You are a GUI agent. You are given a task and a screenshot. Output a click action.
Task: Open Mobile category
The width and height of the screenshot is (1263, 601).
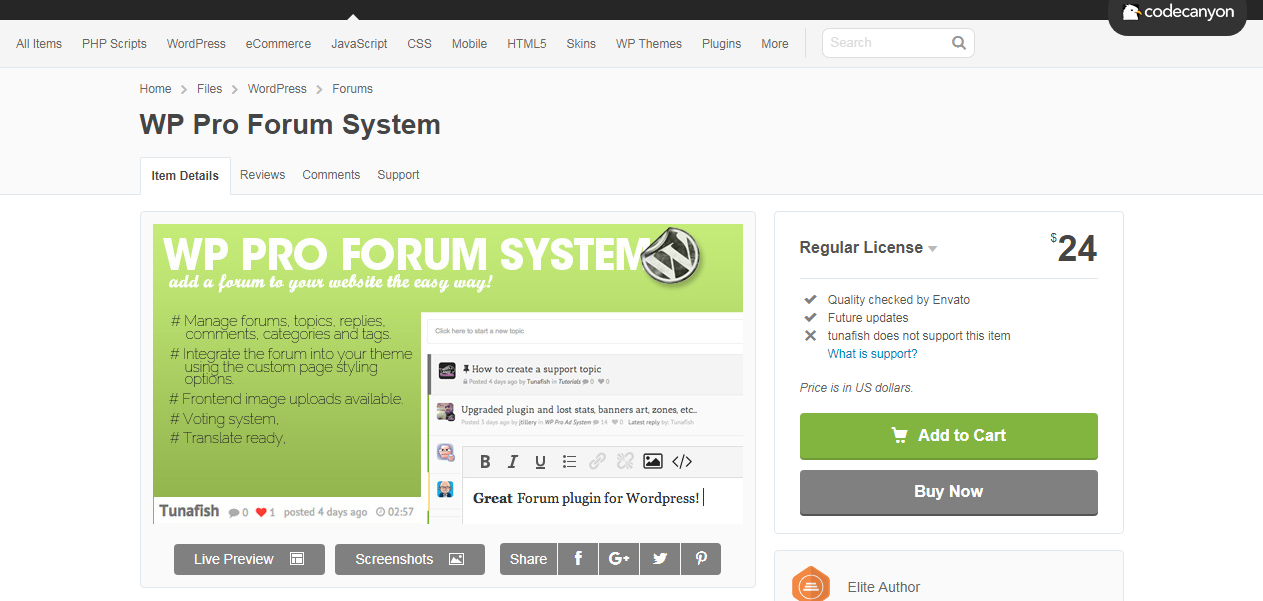click(x=469, y=44)
